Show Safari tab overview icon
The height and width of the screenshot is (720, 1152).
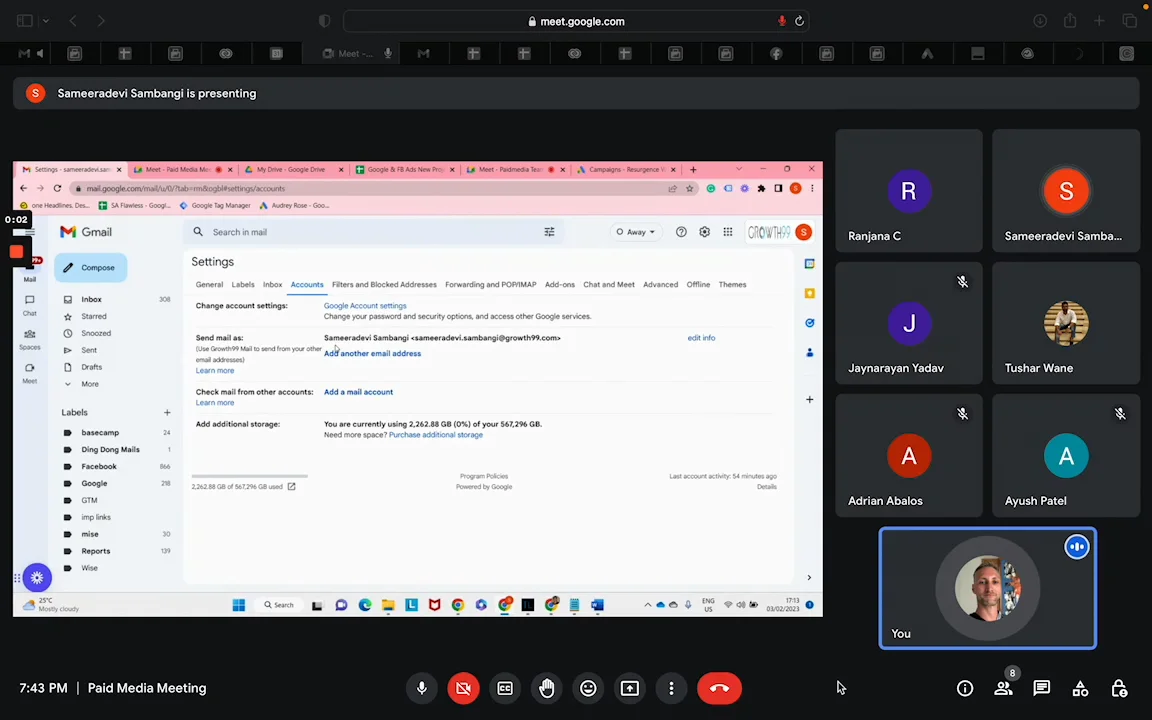1129,21
